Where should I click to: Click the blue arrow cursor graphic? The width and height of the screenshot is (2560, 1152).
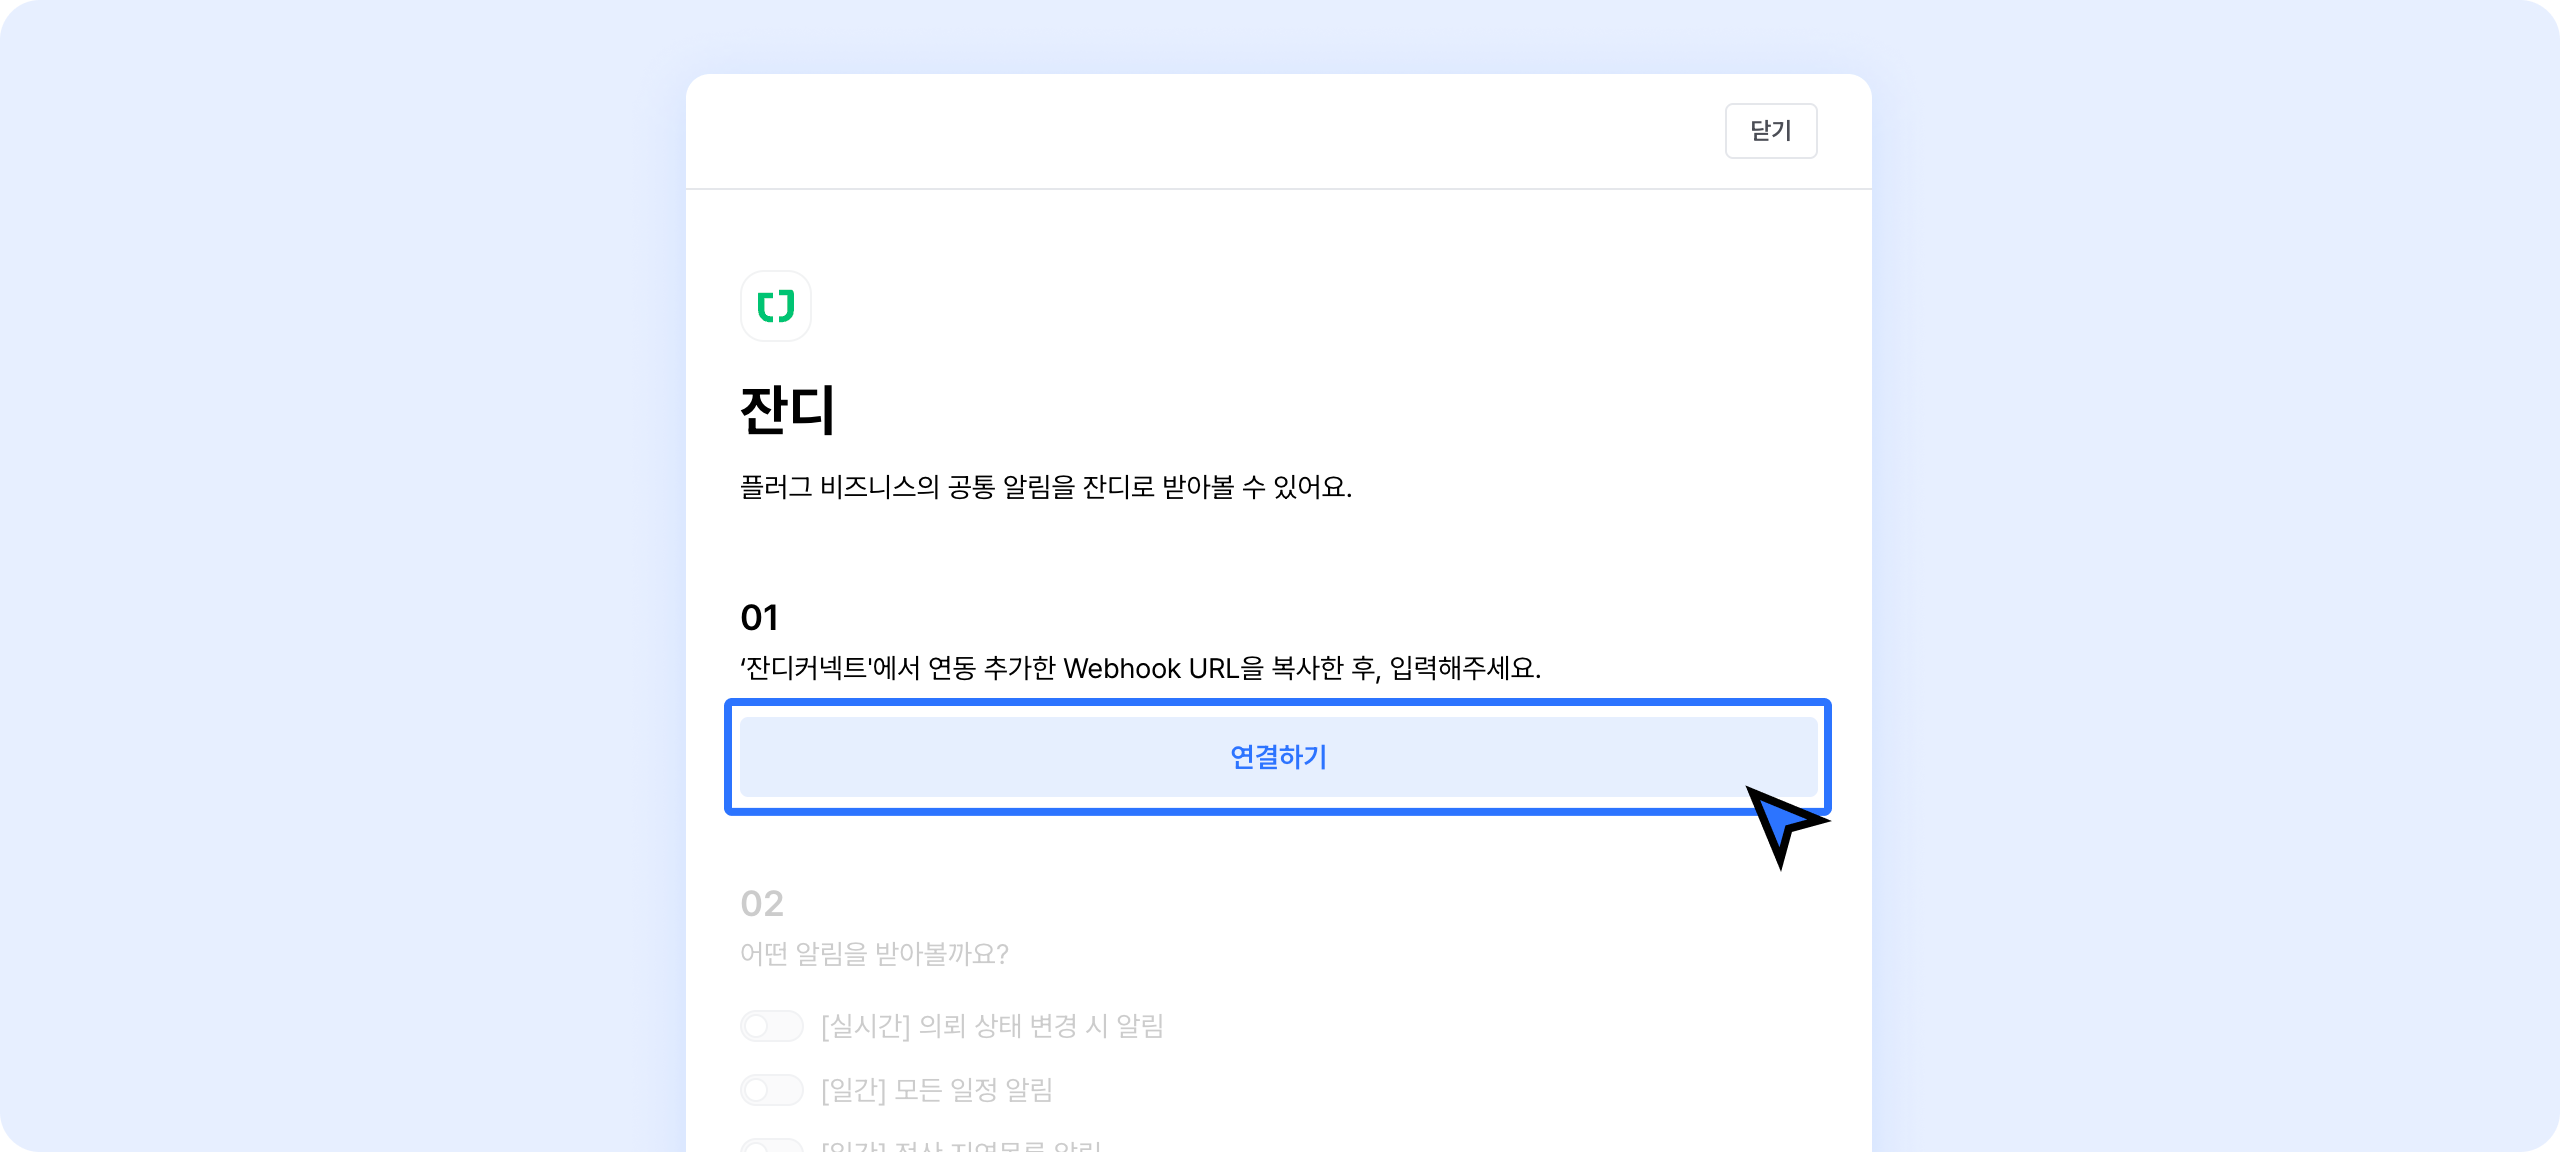(x=1783, y=821)
